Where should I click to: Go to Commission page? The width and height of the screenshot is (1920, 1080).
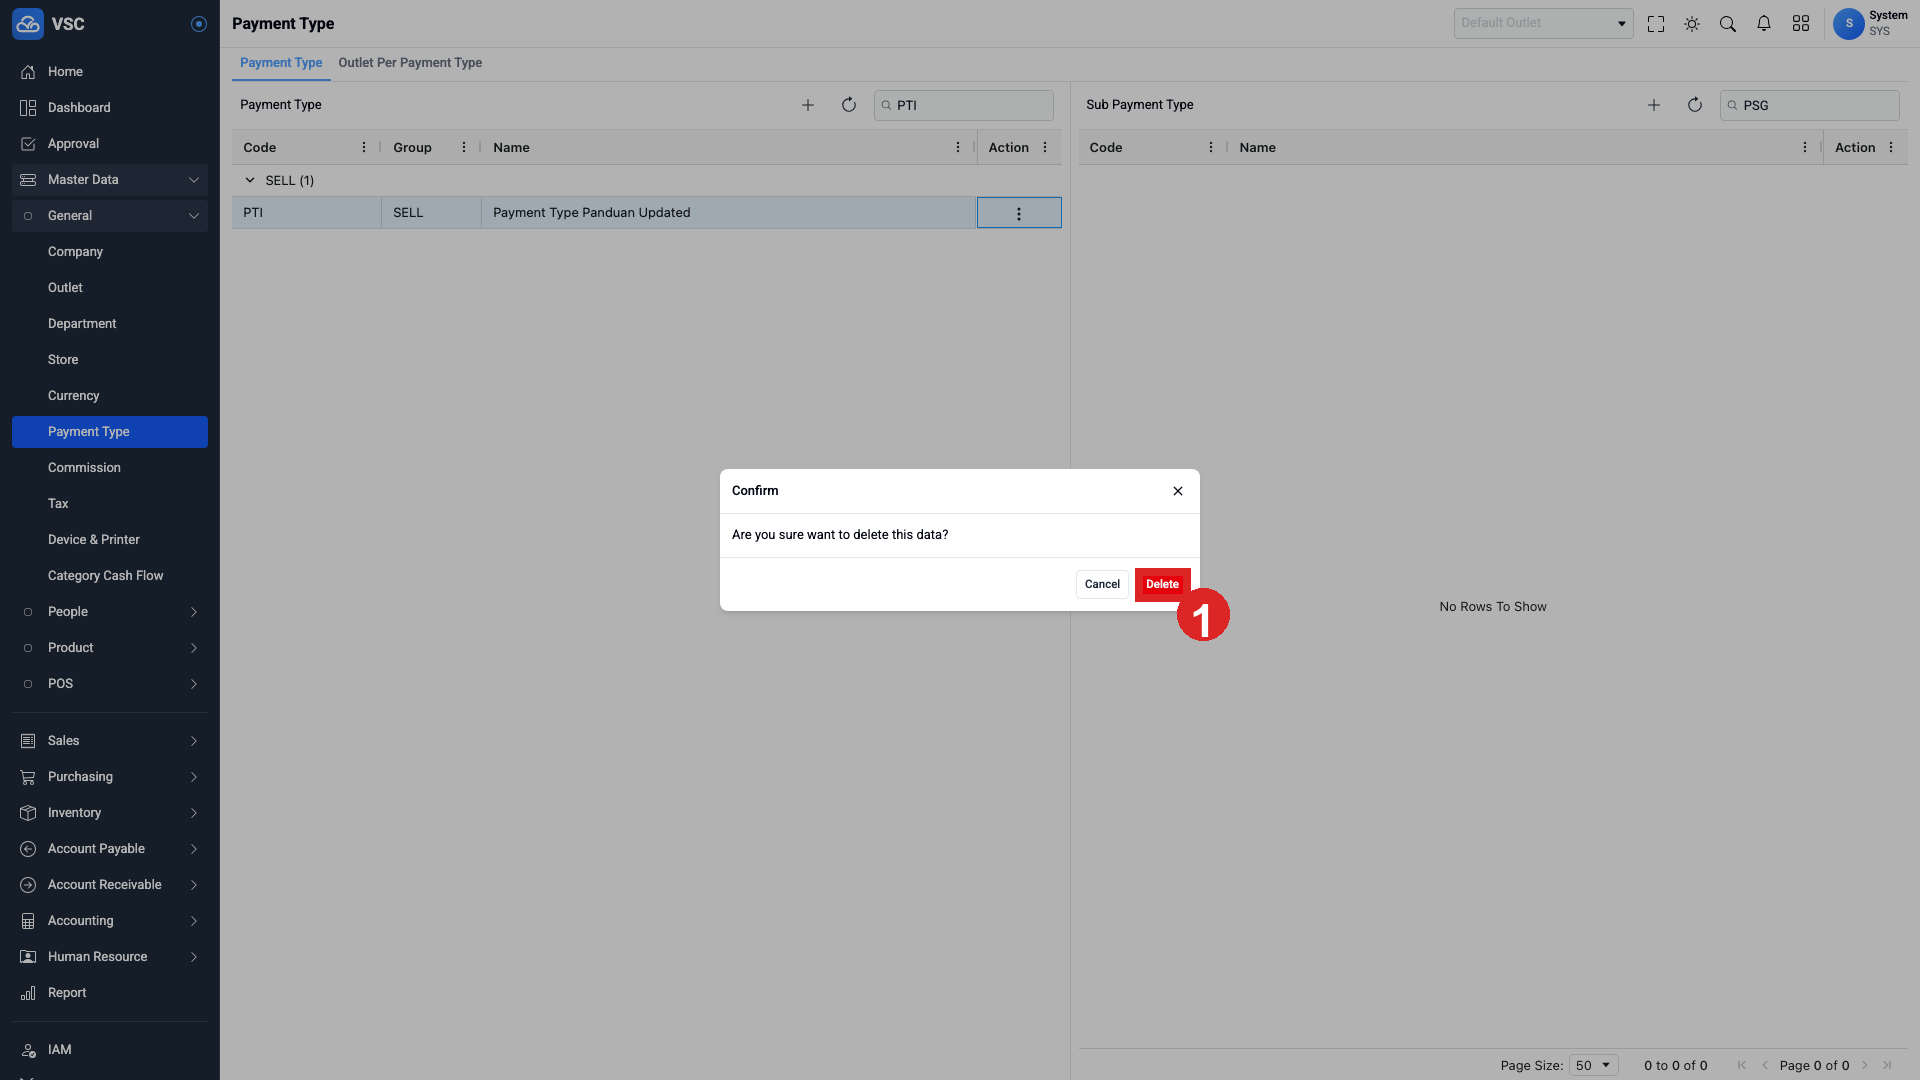(x=110, y=468)
